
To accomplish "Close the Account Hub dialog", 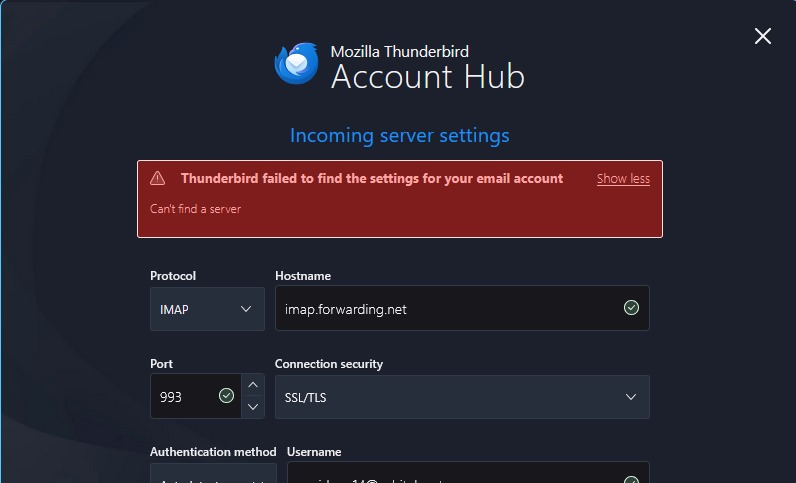I will point(762,37).
